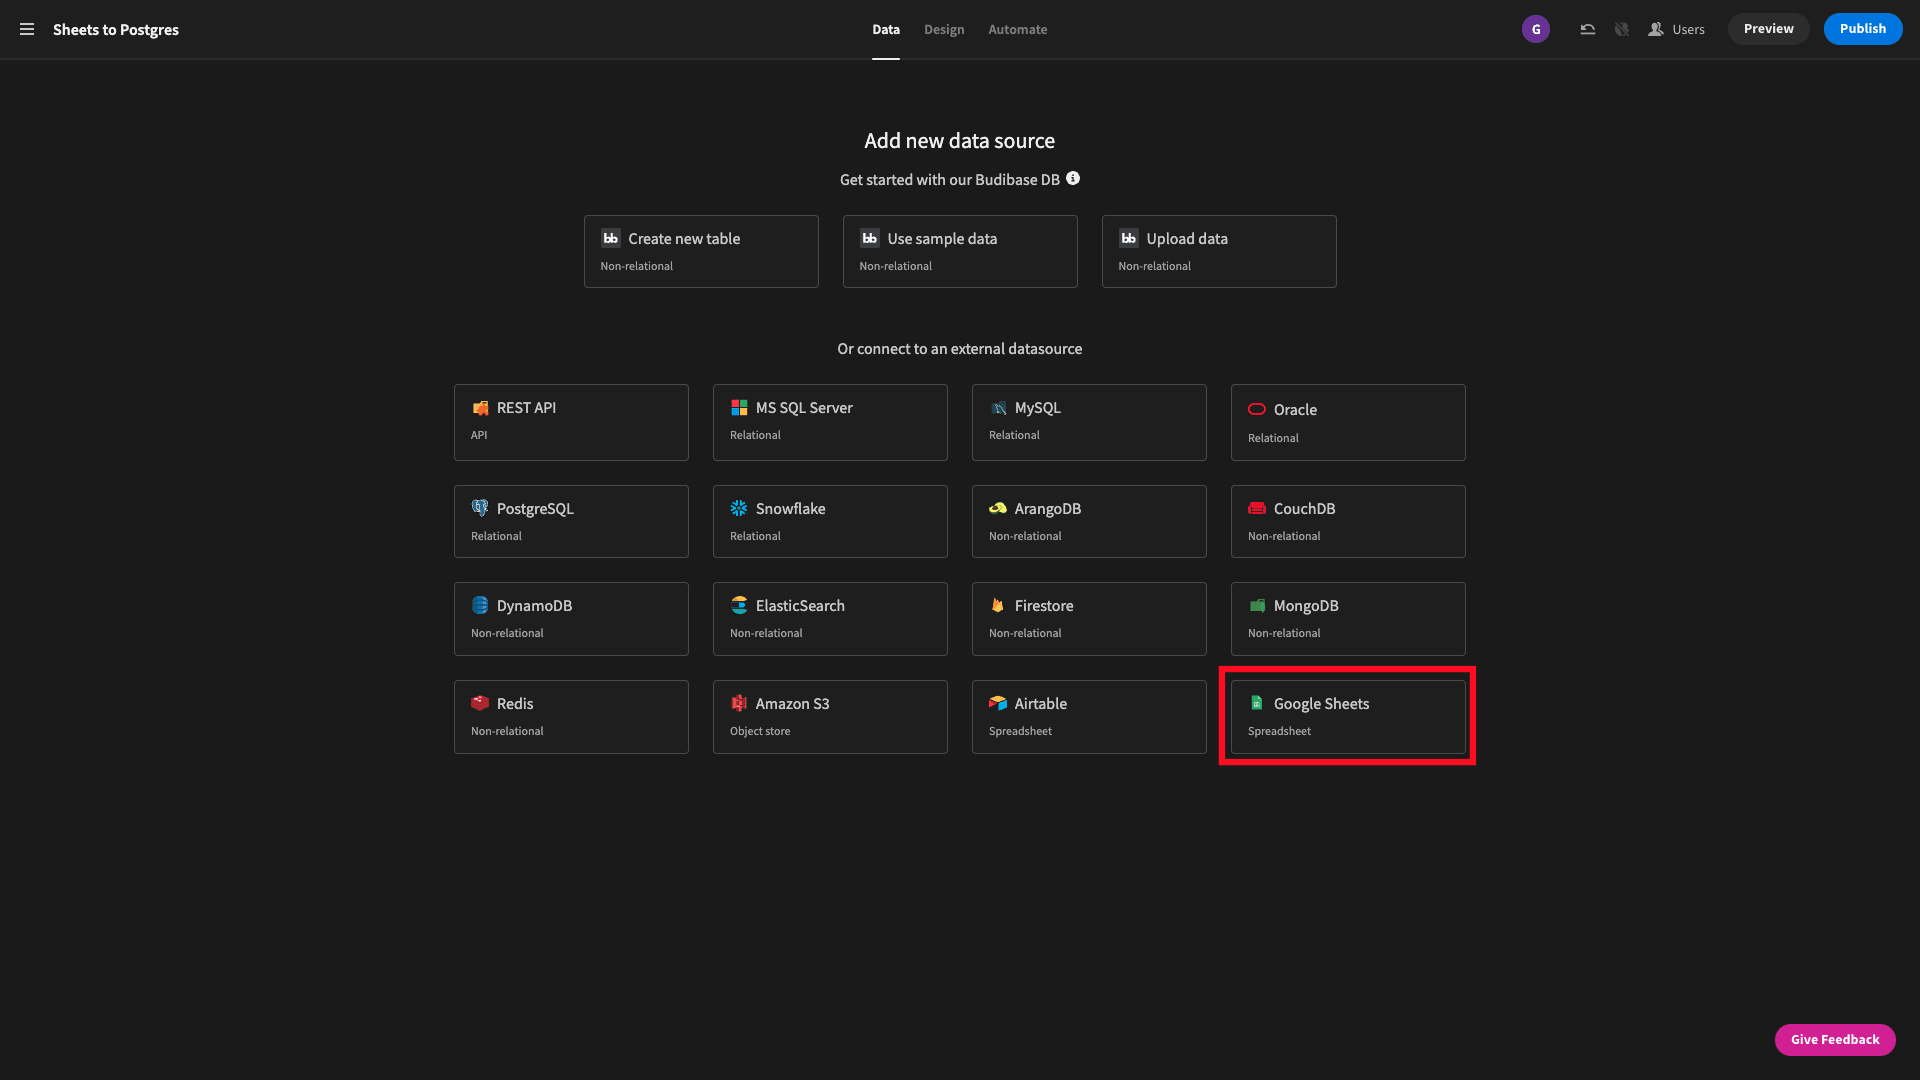This screenshot has height=1080, width=1920.
Task: Select the Firestore flame icon
Action: [998, 605]
